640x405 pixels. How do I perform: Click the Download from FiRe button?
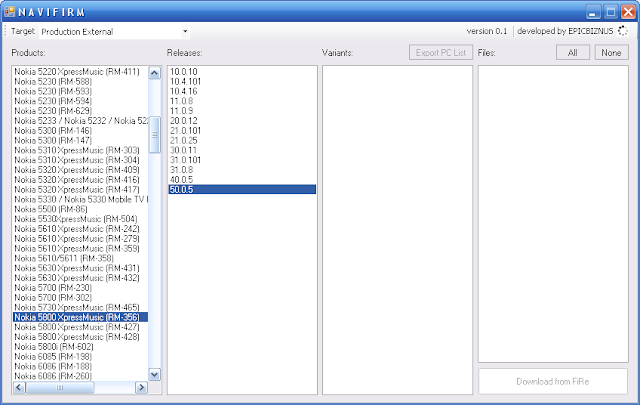click(x=553, y=381)
